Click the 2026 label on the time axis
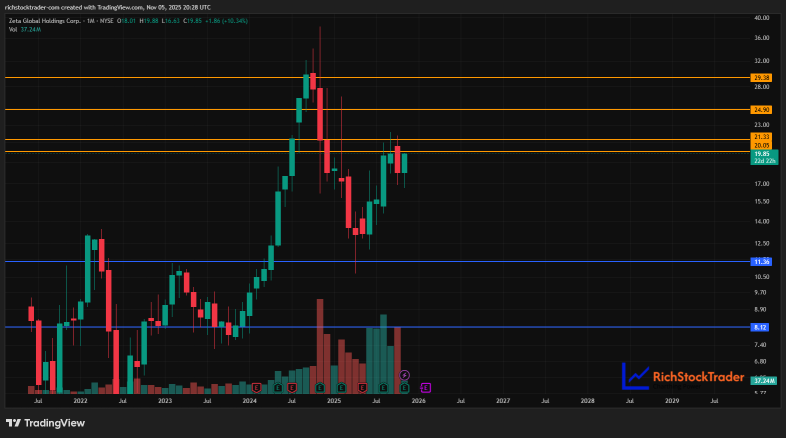This screenshot has width=786, height=438. [419, 400]
